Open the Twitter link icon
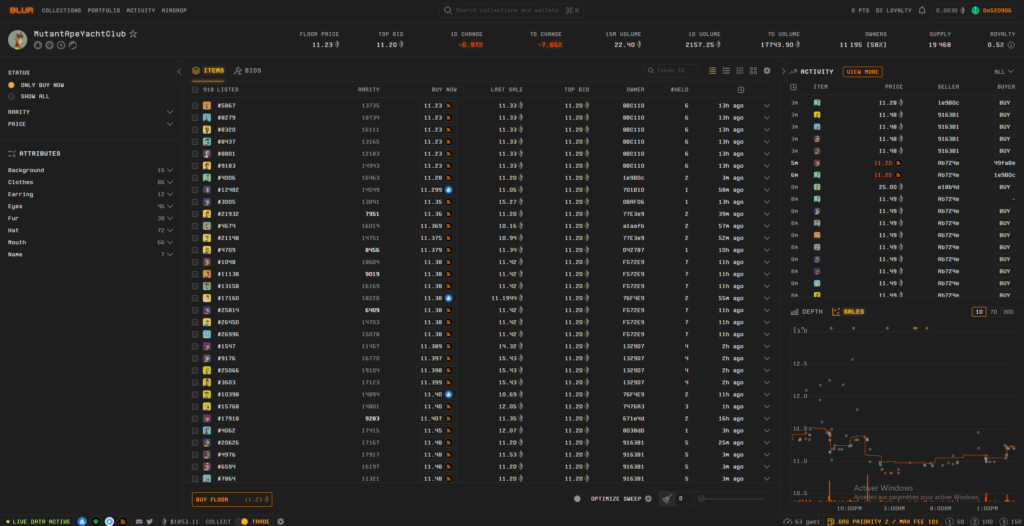The width and height of the screenshot is (1024, 526). (150, 521)
